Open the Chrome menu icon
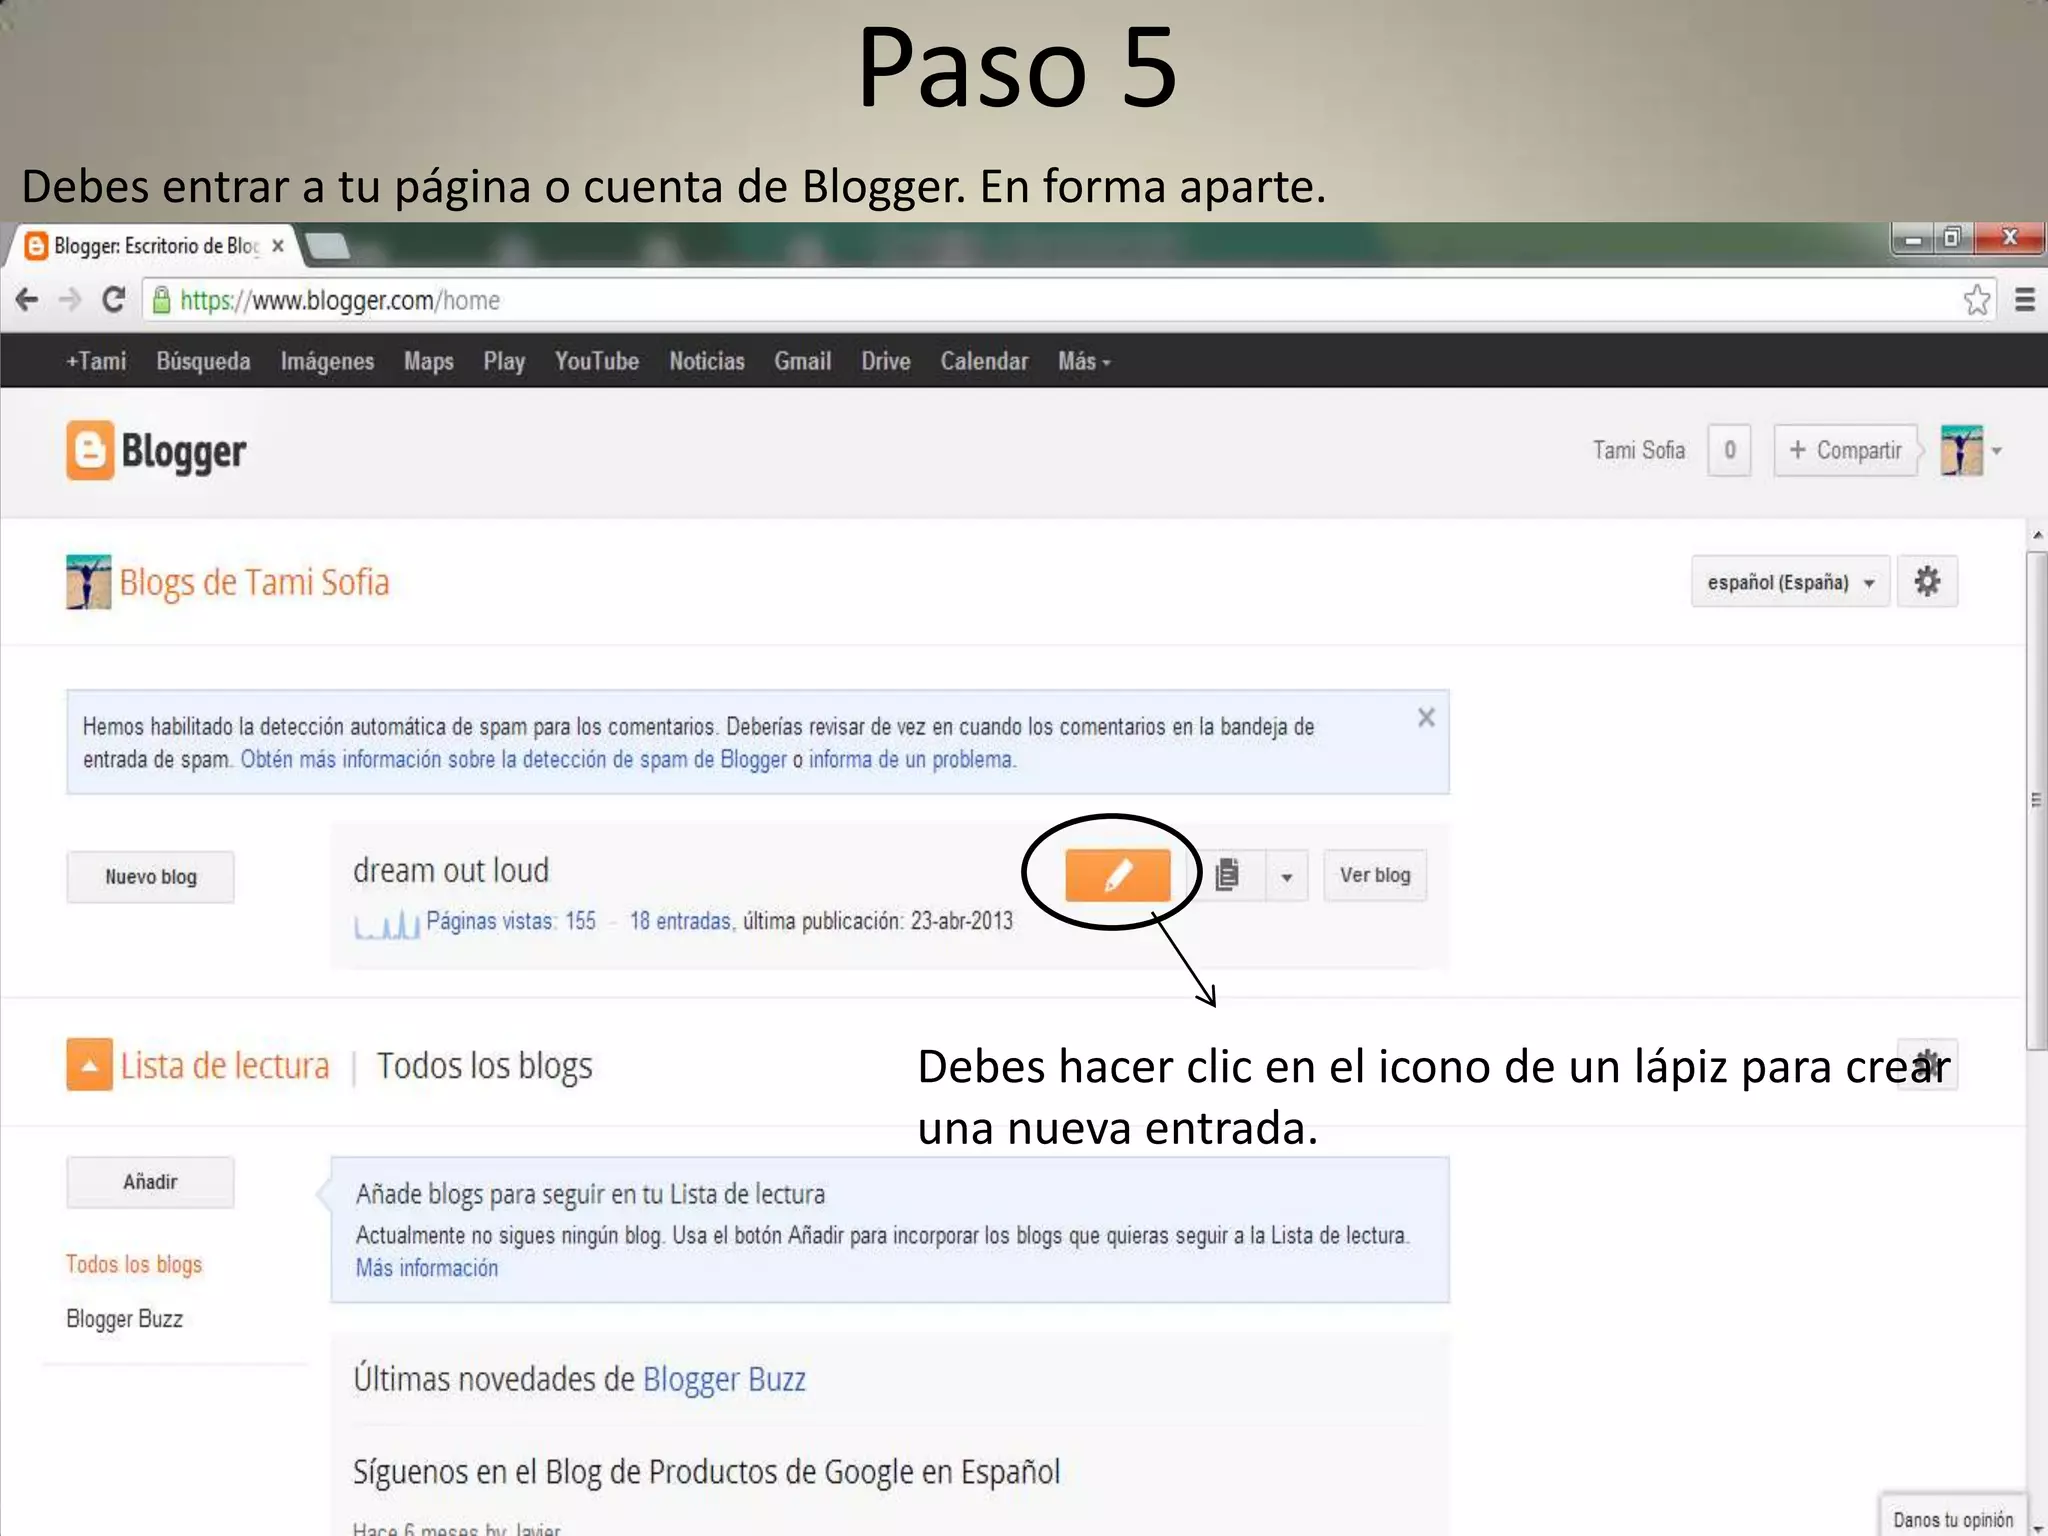Image resolution: width=2048 pixels, height=1536 pixels. [2025, 299]
